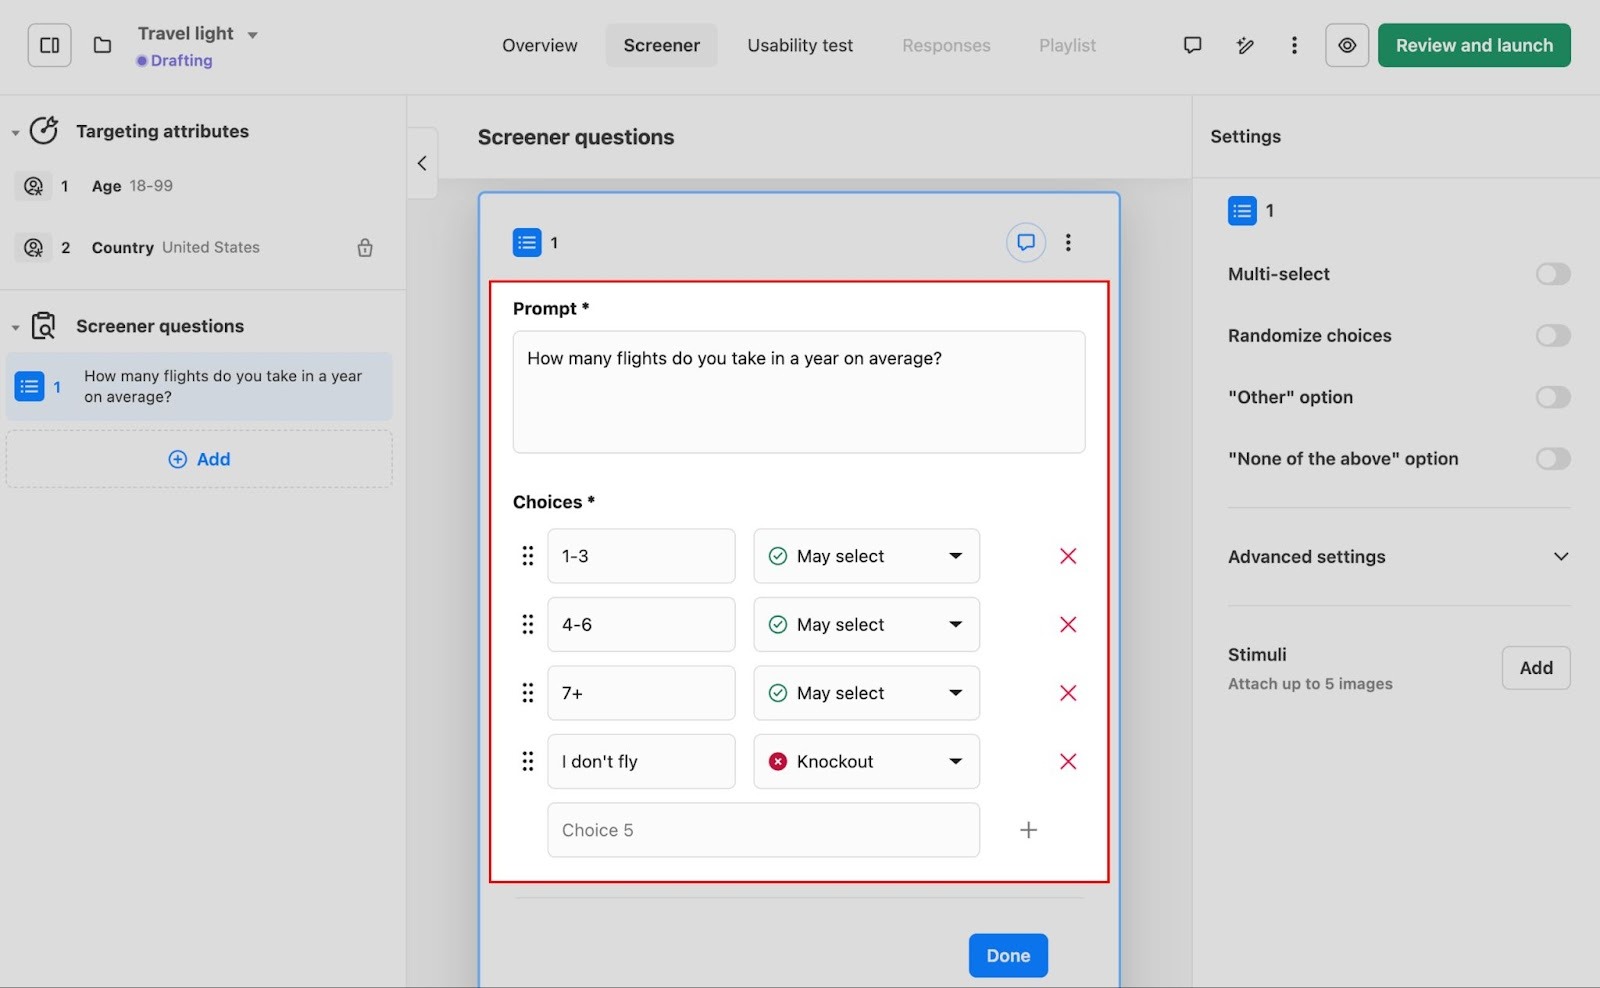Open the comments icon in top bar
Screen dimensions: 1600x988
click(x=1192, y=45)
